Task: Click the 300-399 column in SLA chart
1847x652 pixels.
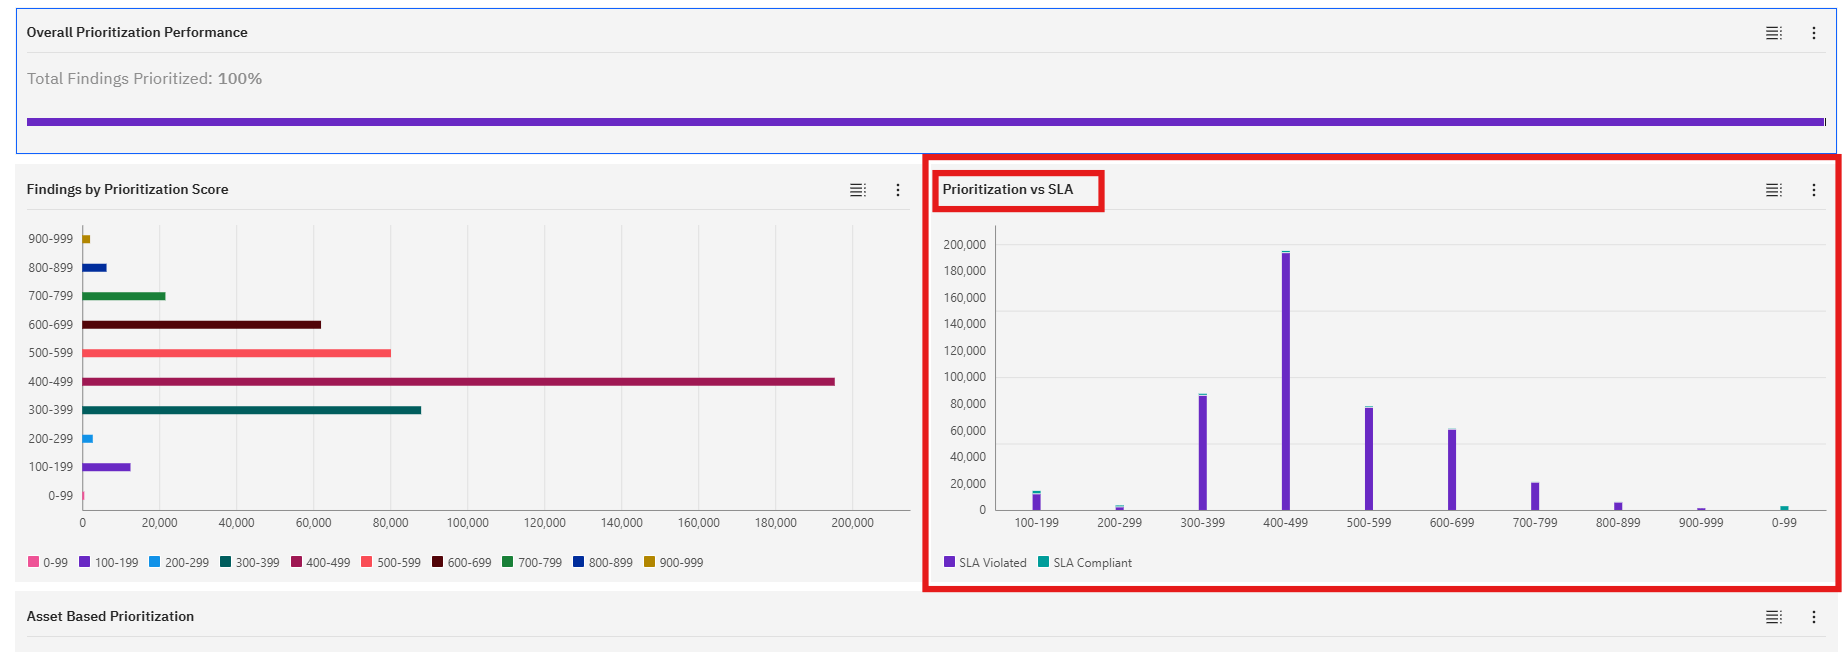Action: tap(1202, 452)
